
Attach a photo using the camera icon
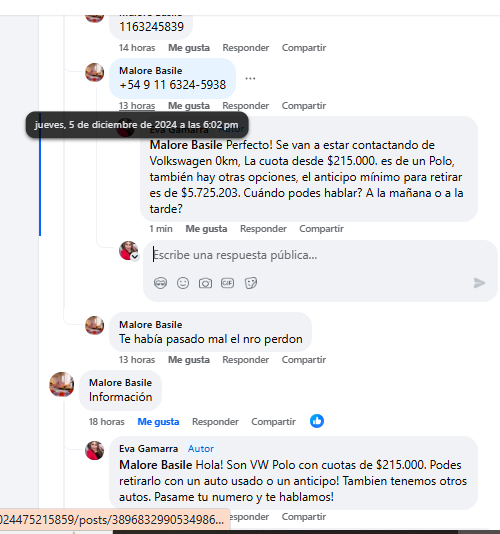click(x=205, y=283)
